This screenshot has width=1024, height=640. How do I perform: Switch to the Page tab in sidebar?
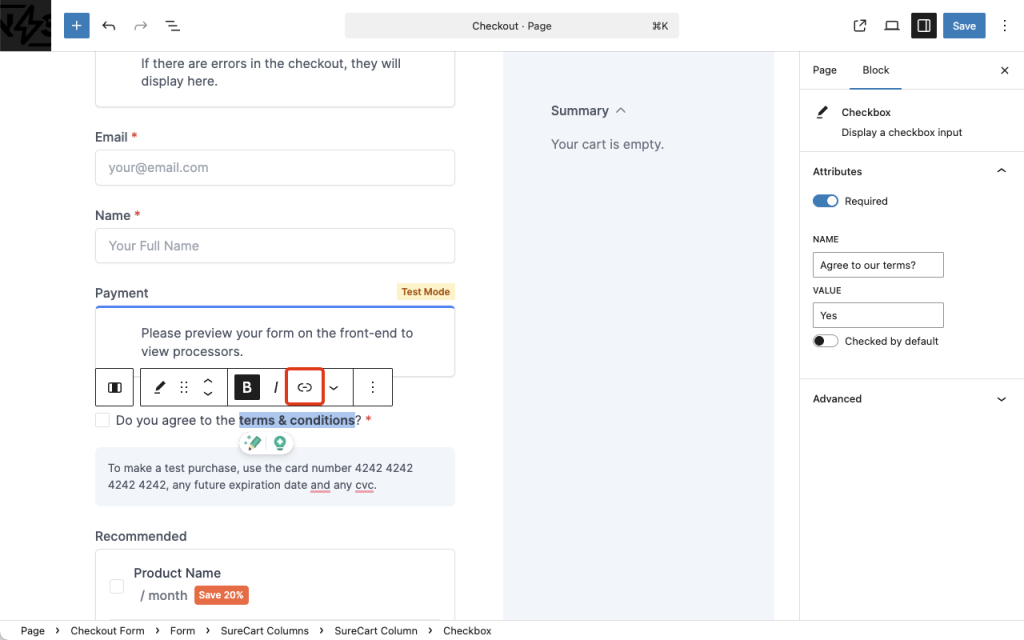[x=824, y=70]
